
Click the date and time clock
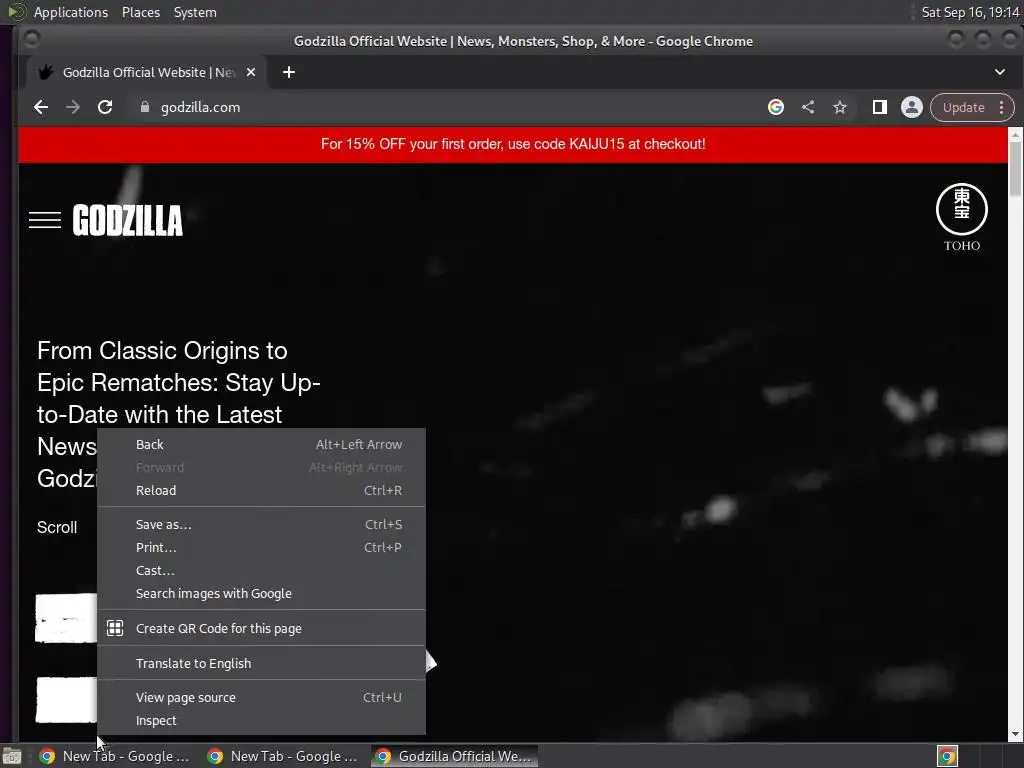tap(970, 12)
